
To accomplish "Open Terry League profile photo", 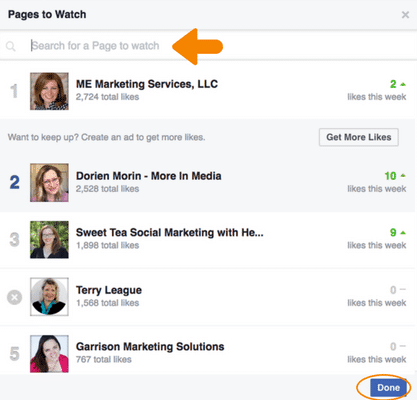I will [x=49, y=297].
